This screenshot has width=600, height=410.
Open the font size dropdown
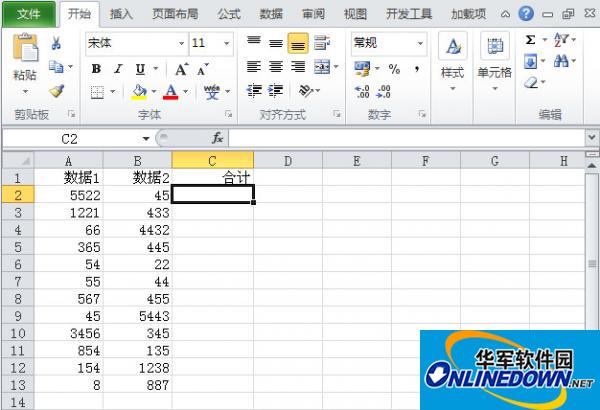pyautogui.click(x=227, y=43)
